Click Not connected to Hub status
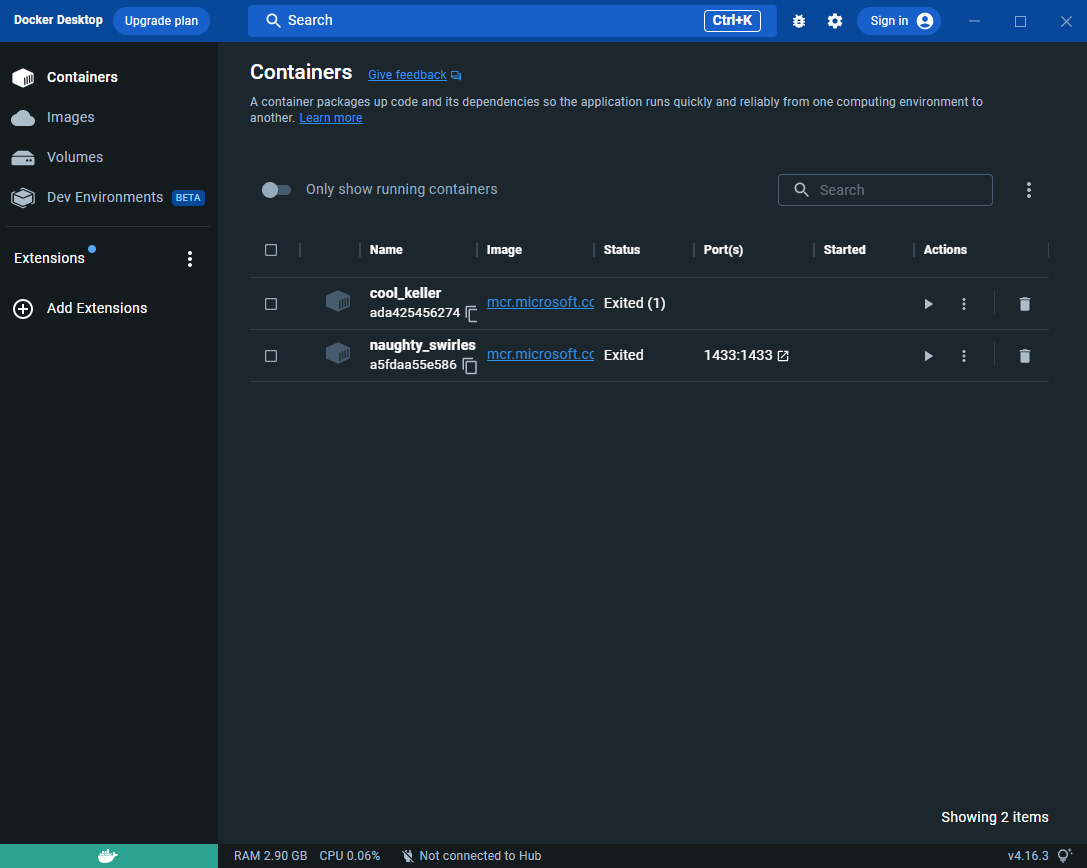Image resolution: width=1087 pixels, height=868 pixels. pos(472,856)
